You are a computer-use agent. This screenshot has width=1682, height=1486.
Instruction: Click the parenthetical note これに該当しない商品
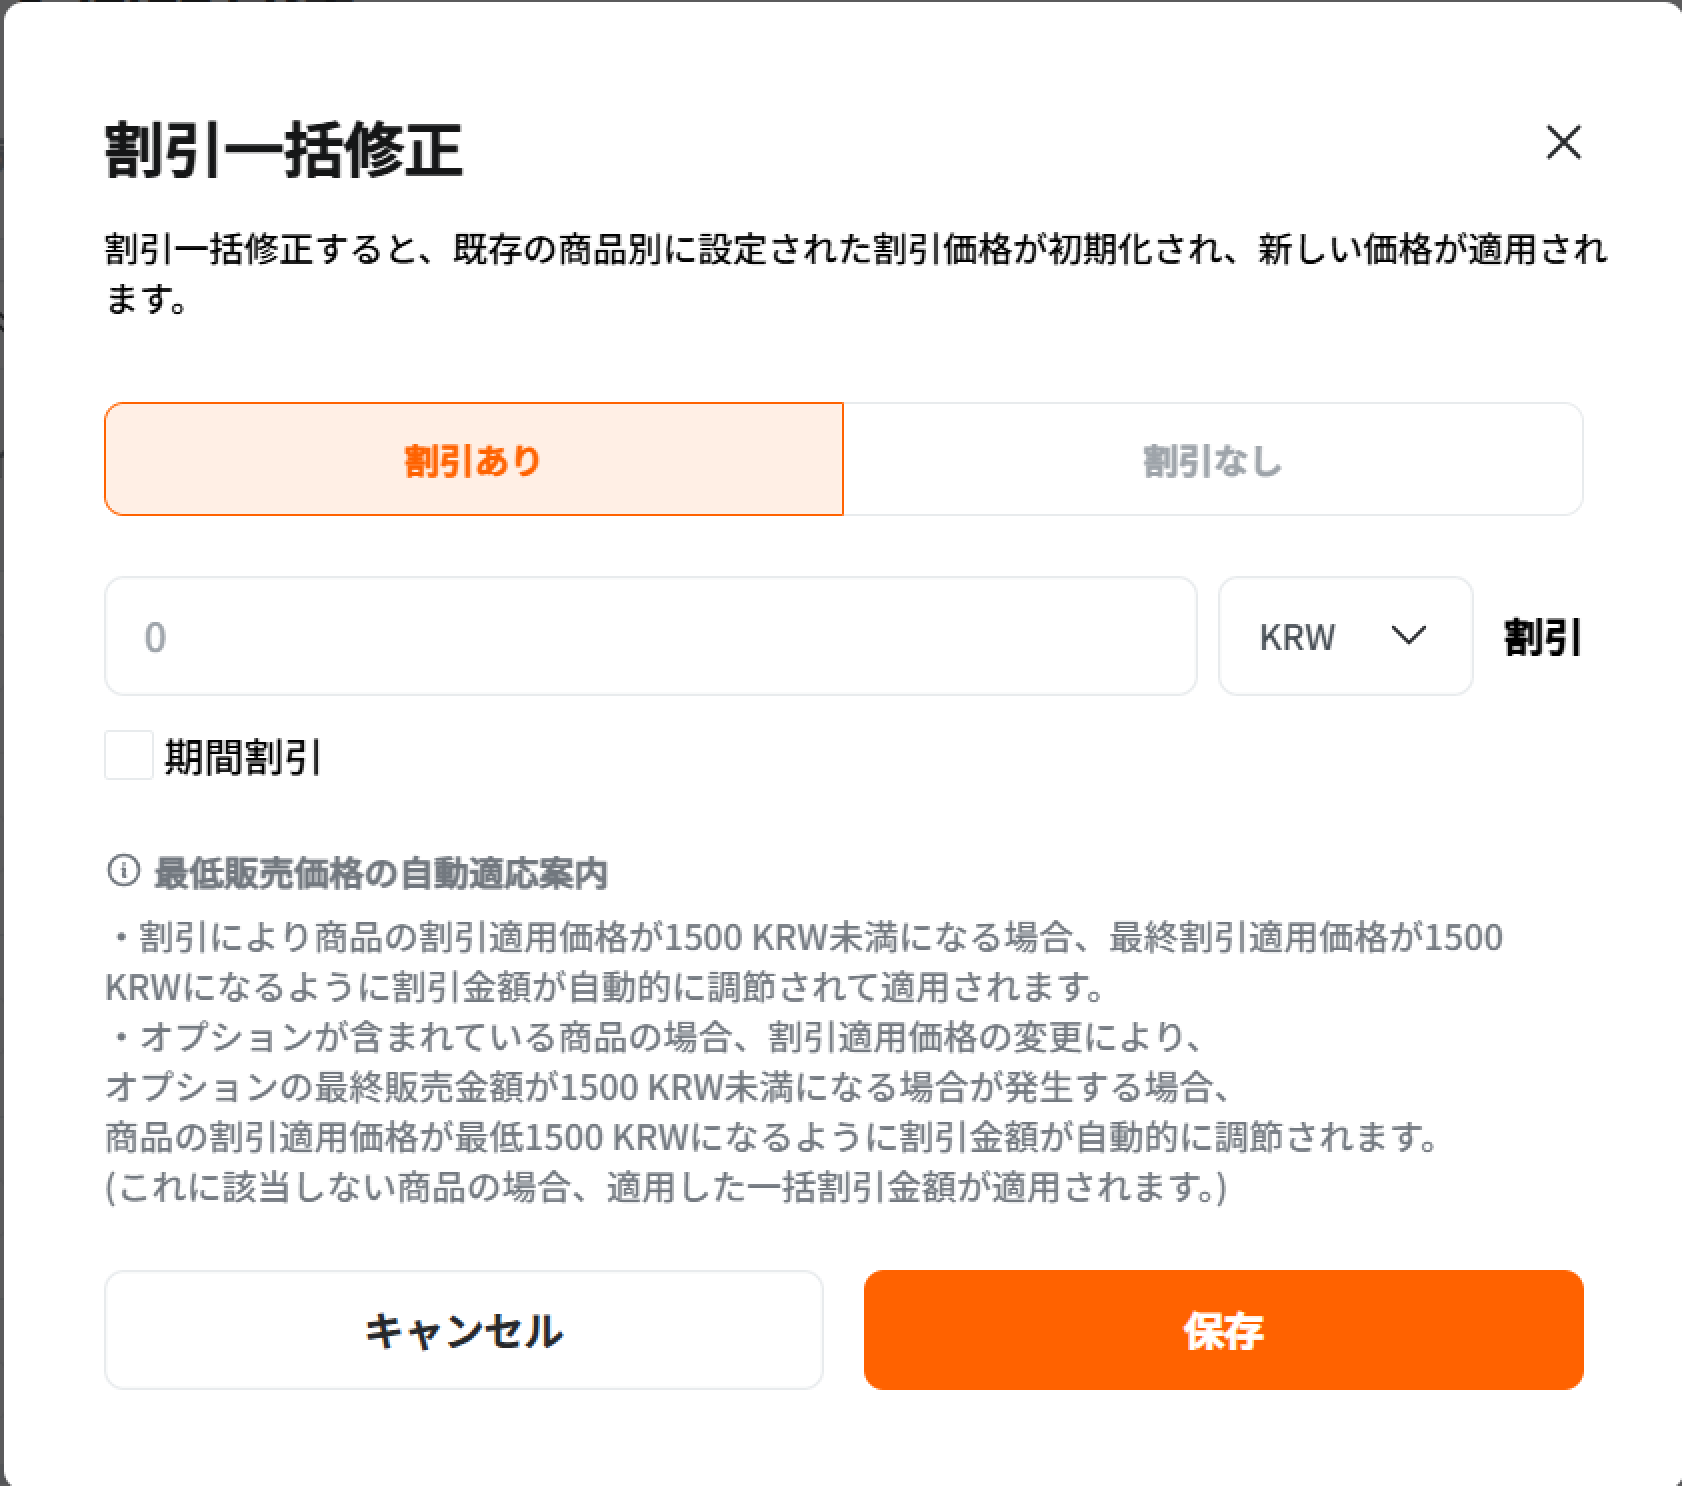665,1187
